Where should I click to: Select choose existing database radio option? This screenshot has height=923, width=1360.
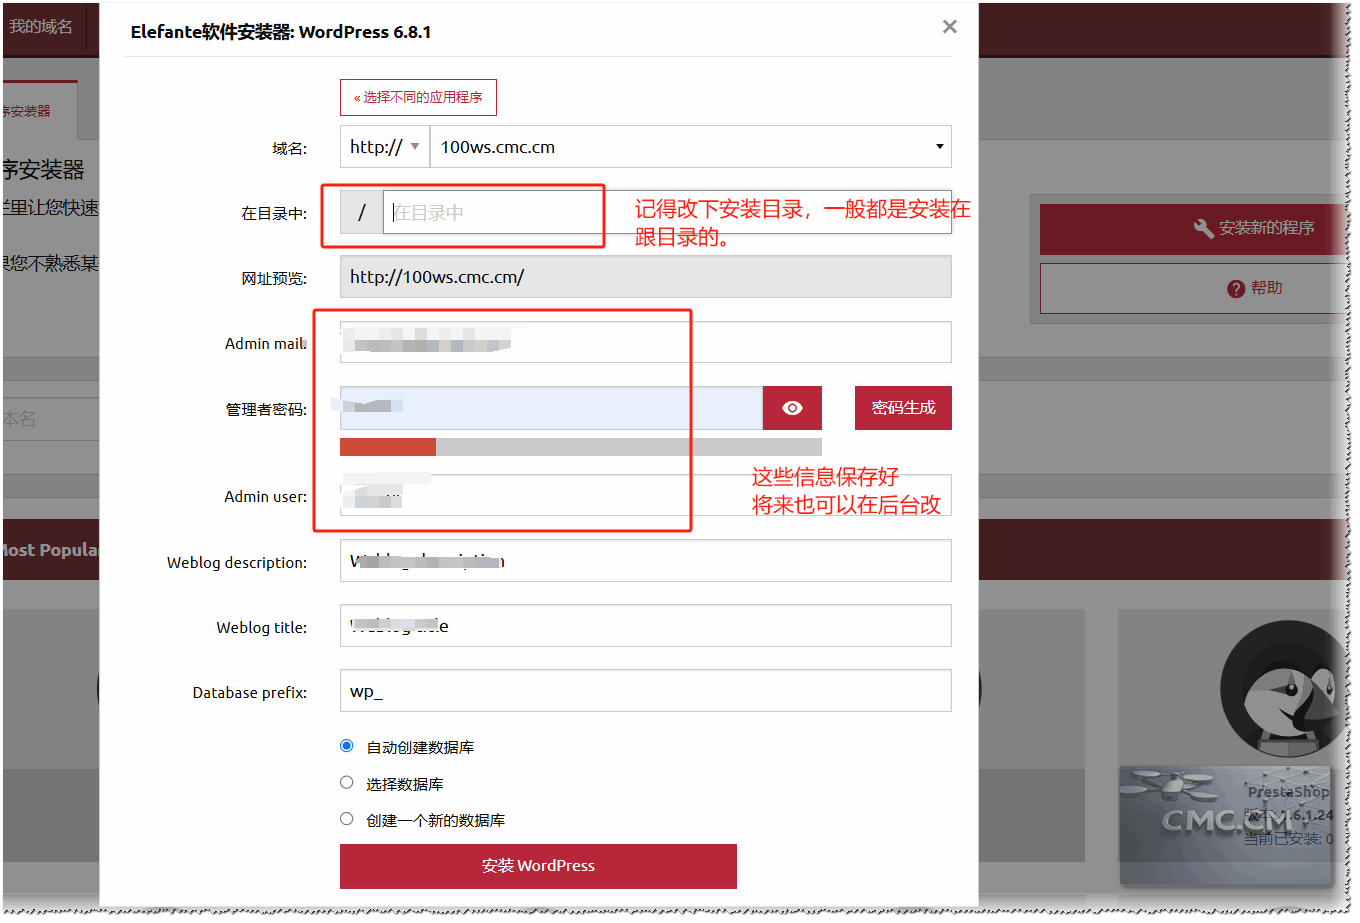pyautogui.click(x=347, y=783)
